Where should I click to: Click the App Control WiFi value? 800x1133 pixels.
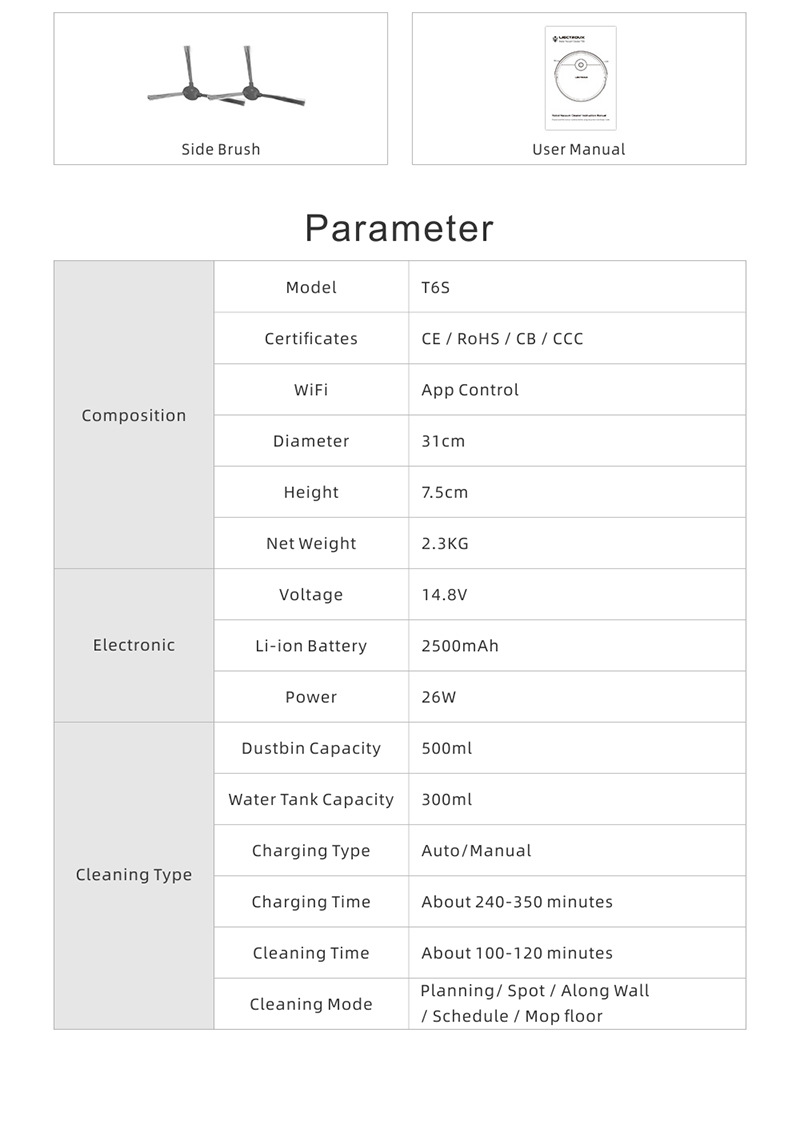click(470, 390)
